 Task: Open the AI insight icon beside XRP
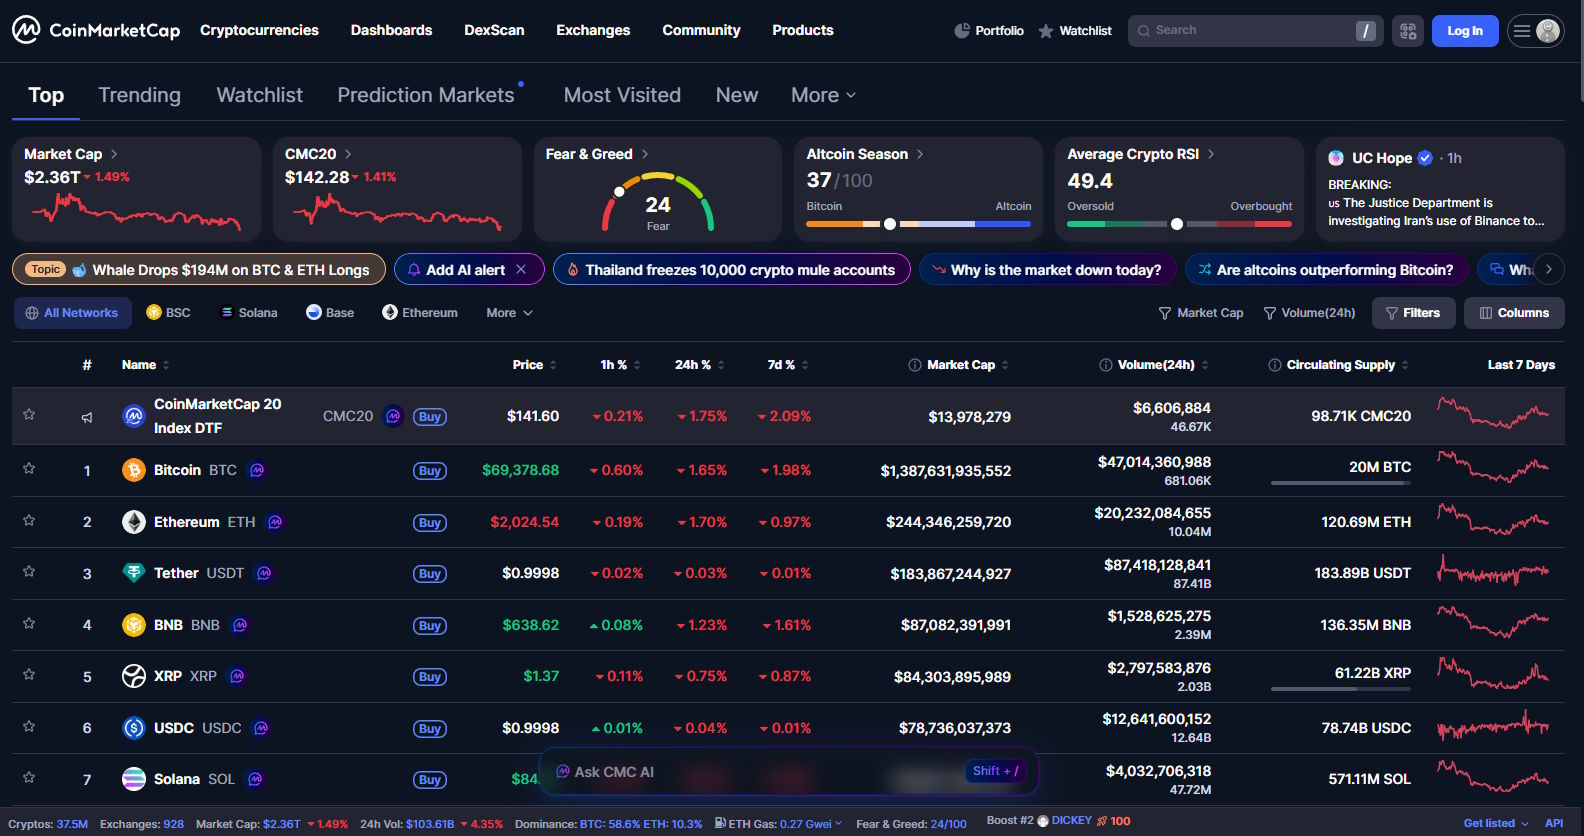point(237,676)
